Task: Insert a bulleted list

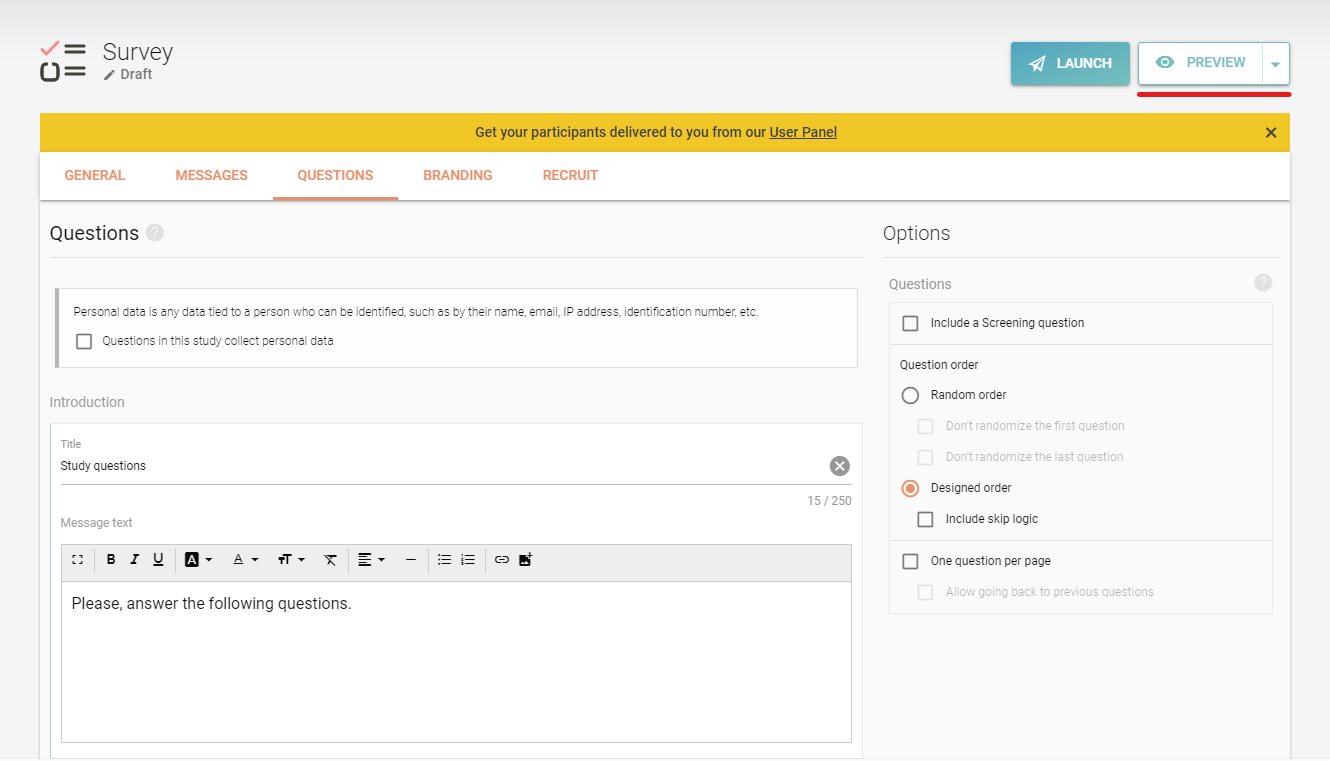Action: pos(444,560)
